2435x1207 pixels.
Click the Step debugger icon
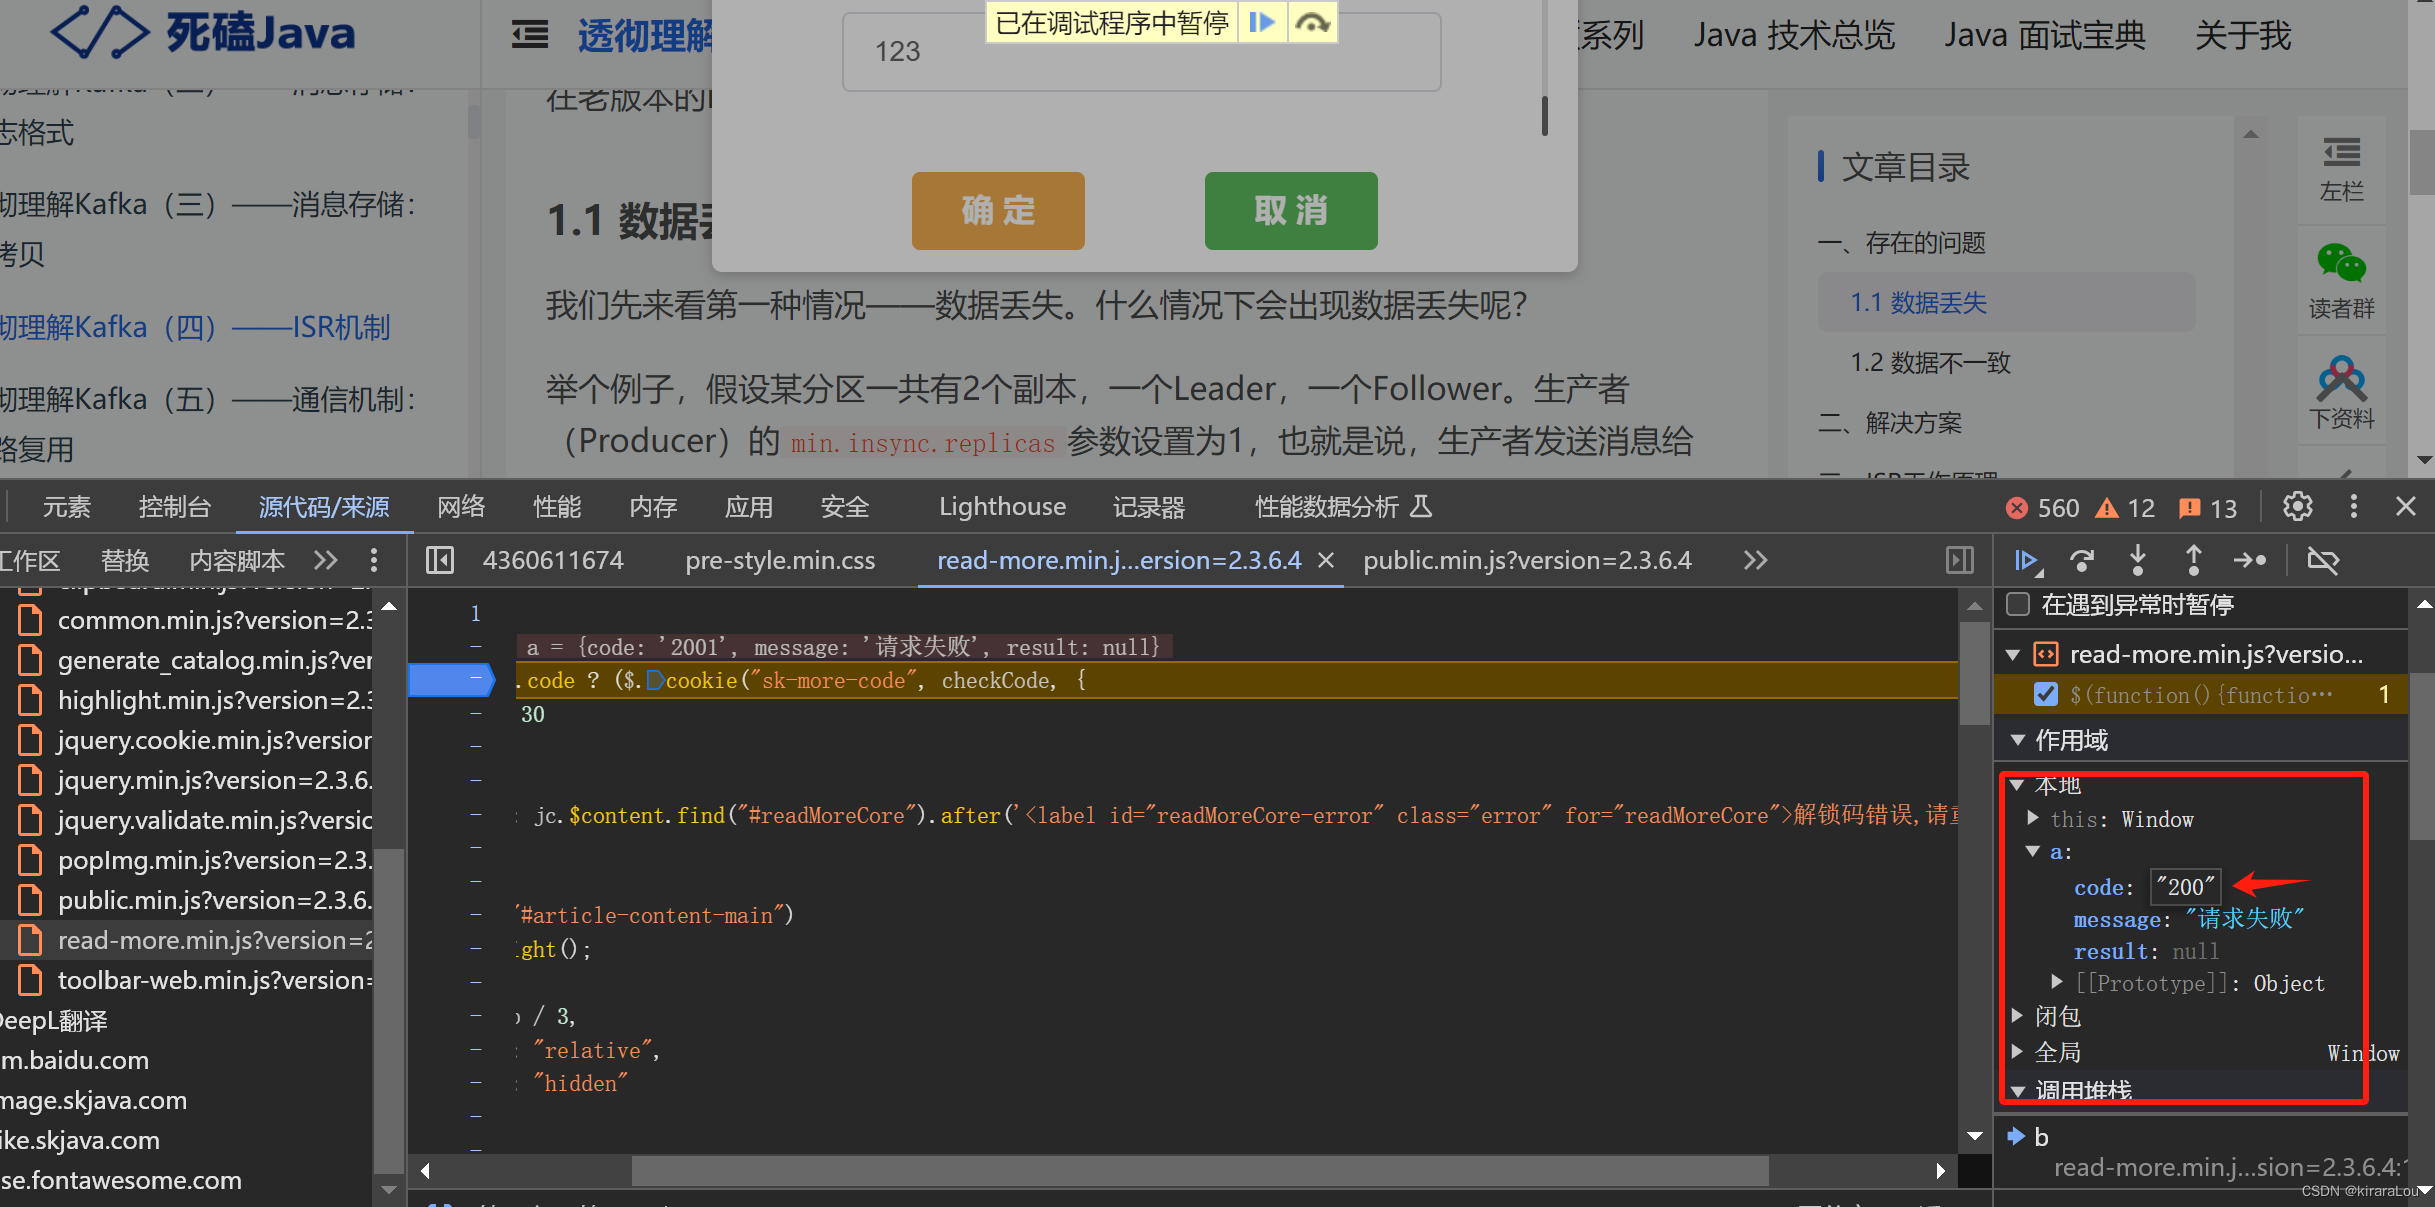pos(2250,560)
